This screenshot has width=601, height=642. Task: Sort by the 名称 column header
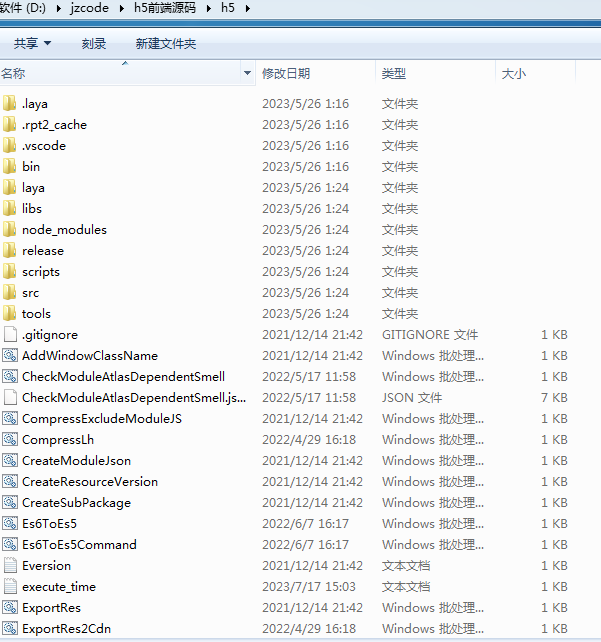click(x=120, y=73)
